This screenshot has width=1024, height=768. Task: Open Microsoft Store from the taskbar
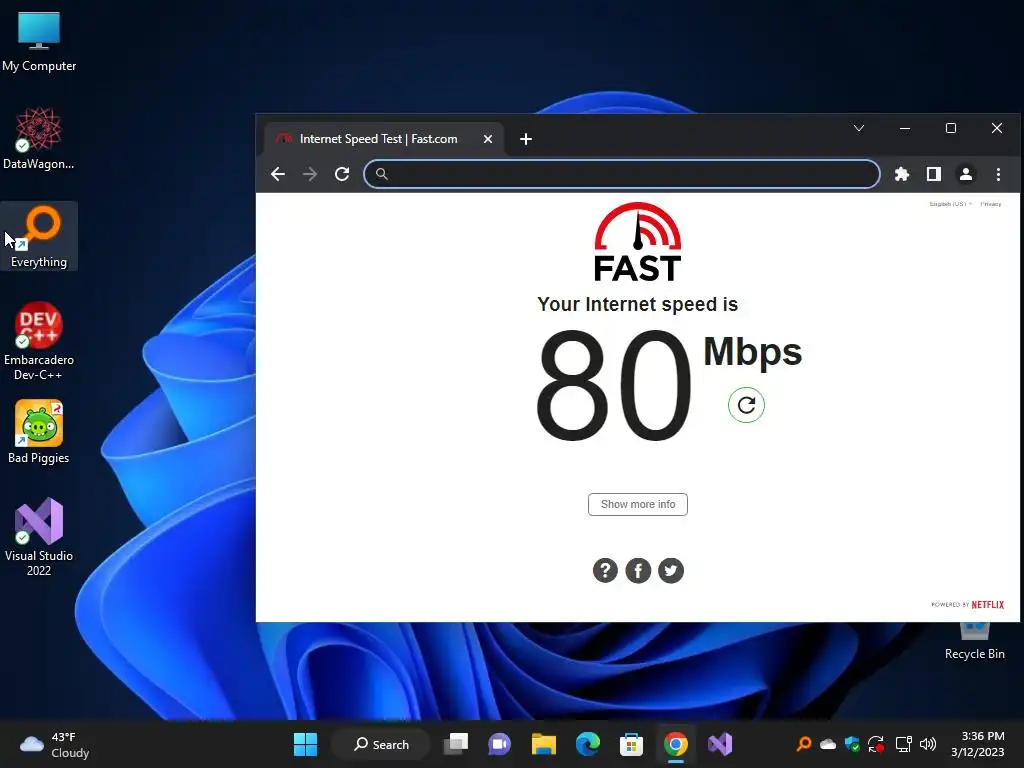631,744
